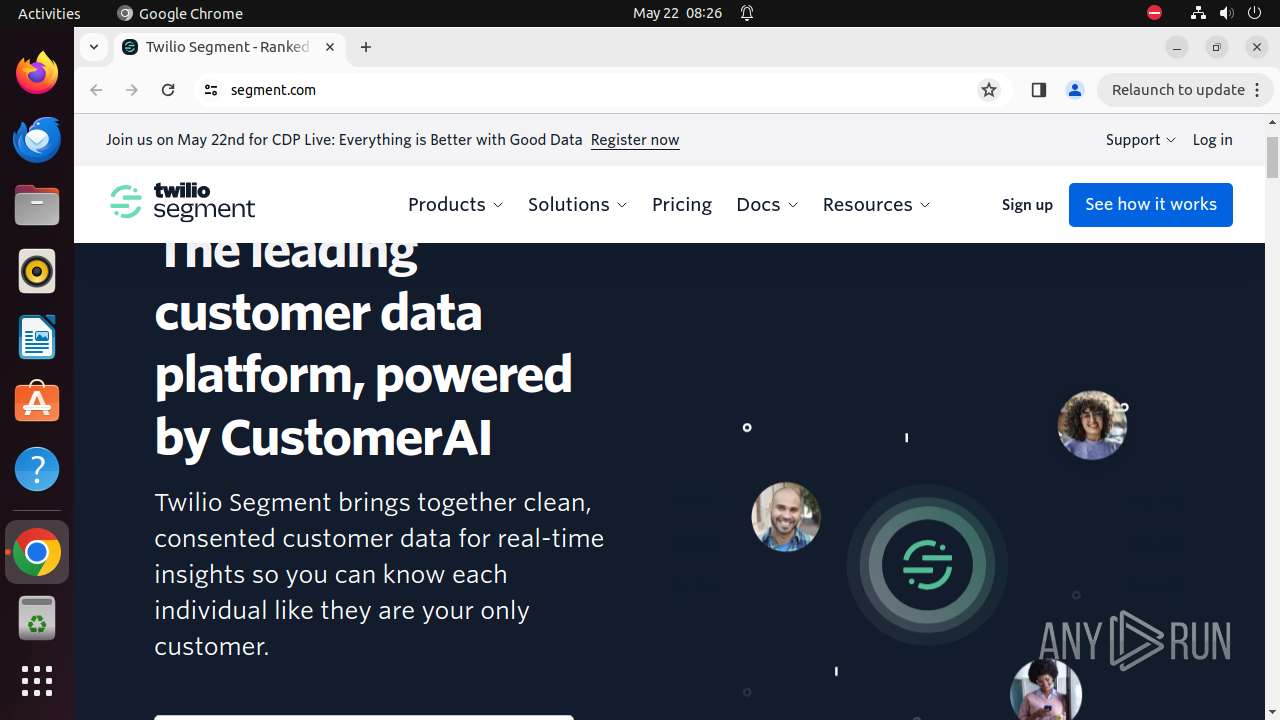Screen dimensions: 1280x720
Task: Close the Twilio Segment tab
Action: point(331,47)
